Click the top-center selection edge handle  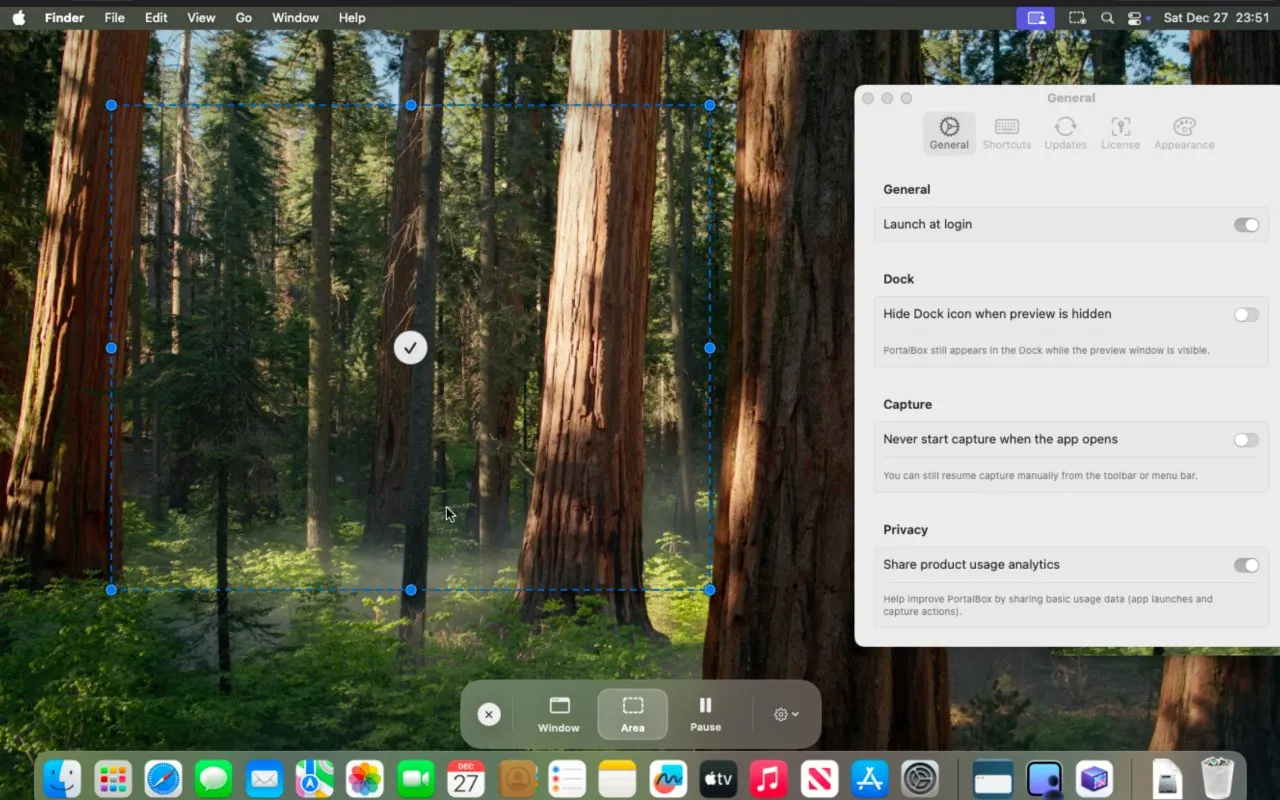tap(411, 105)
